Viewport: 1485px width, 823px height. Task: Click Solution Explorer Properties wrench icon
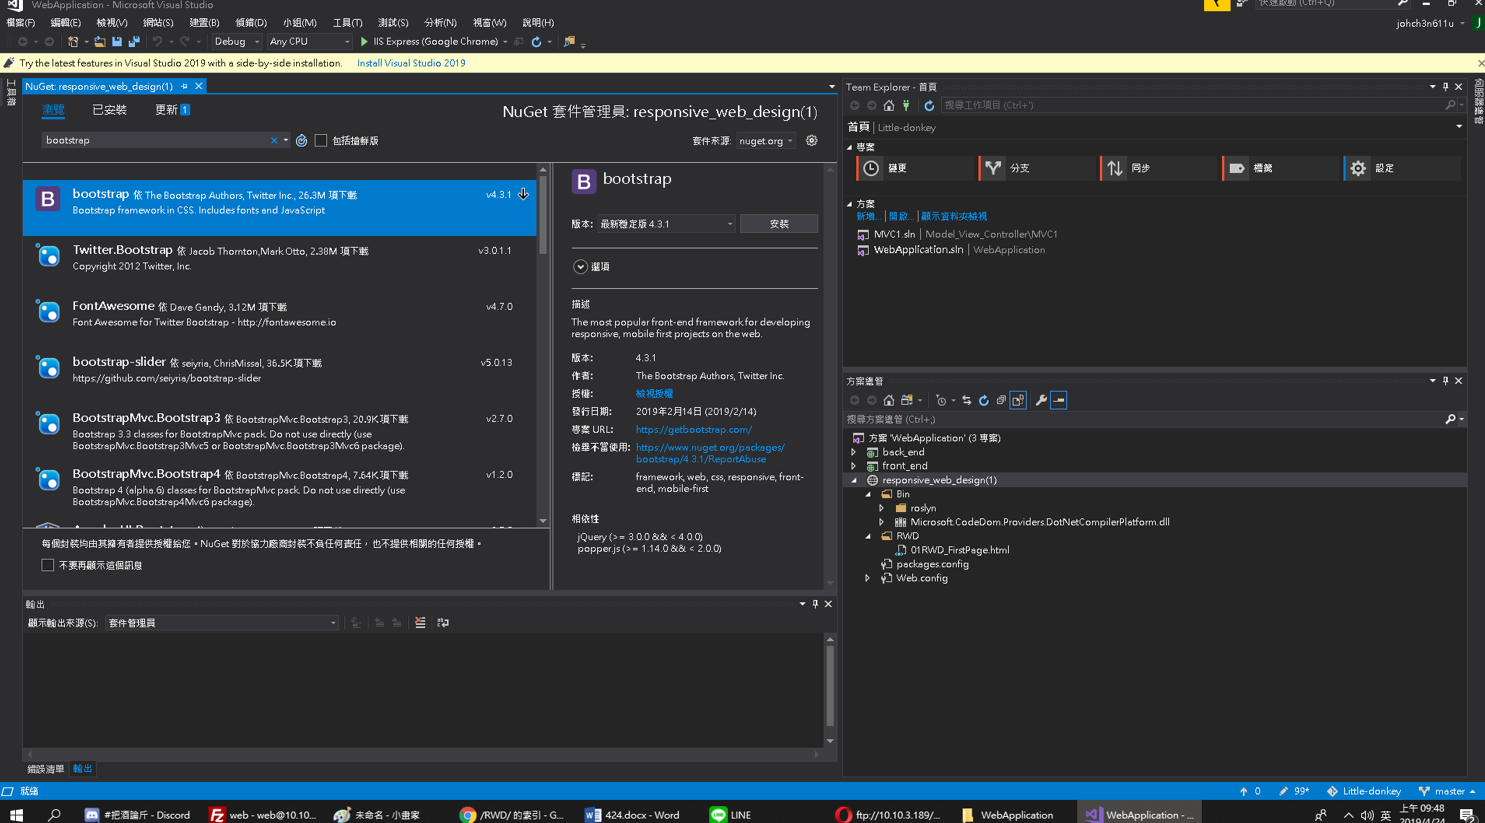coord(1041,400)
